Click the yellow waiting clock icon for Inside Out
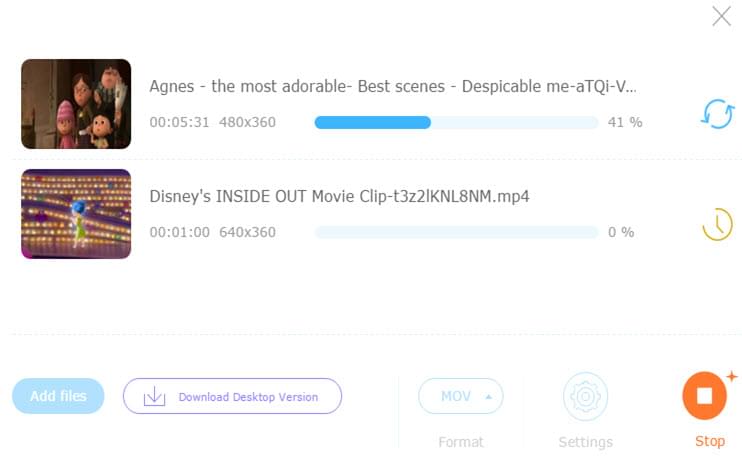This screenshot has width=742, height=460. (716, 224)
